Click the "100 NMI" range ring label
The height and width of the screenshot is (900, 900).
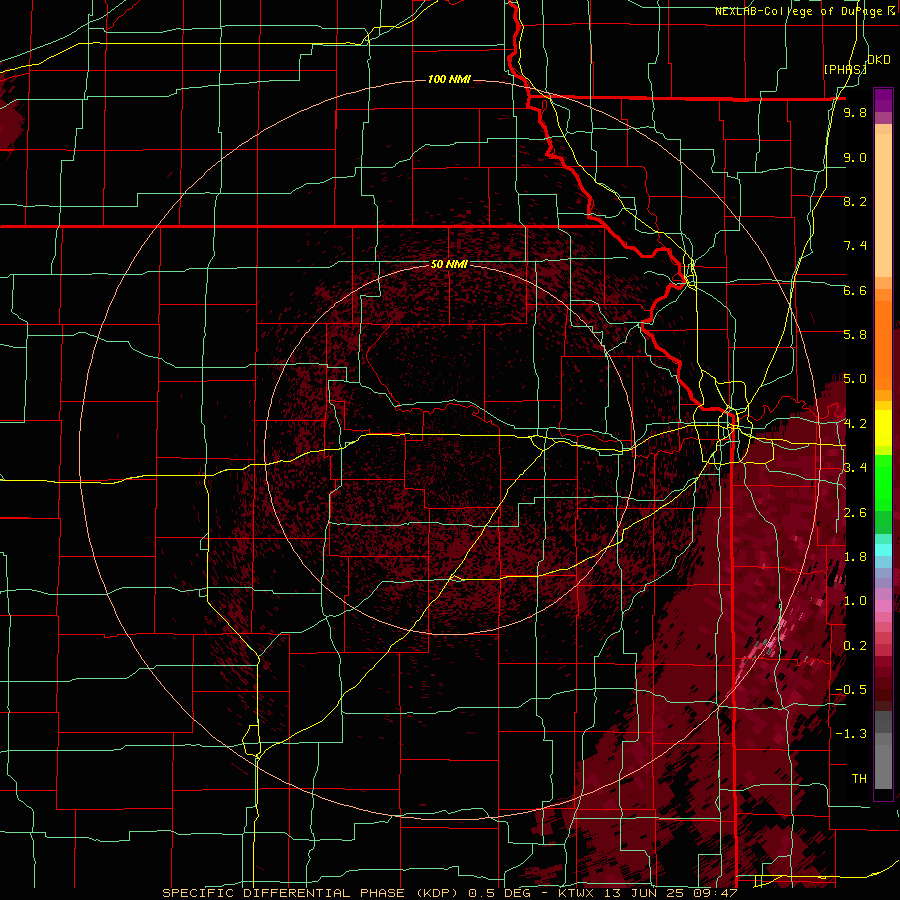[449, 79]
